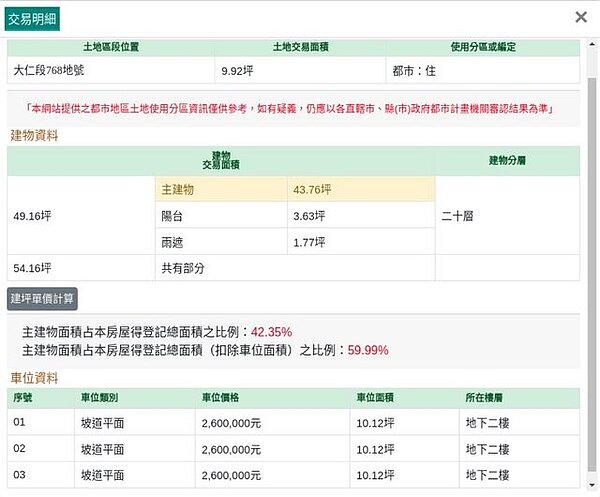The height and width of the screenshot is (497, 600).
Task: Select the 交易明細 title tab
Action: (32, 19)
